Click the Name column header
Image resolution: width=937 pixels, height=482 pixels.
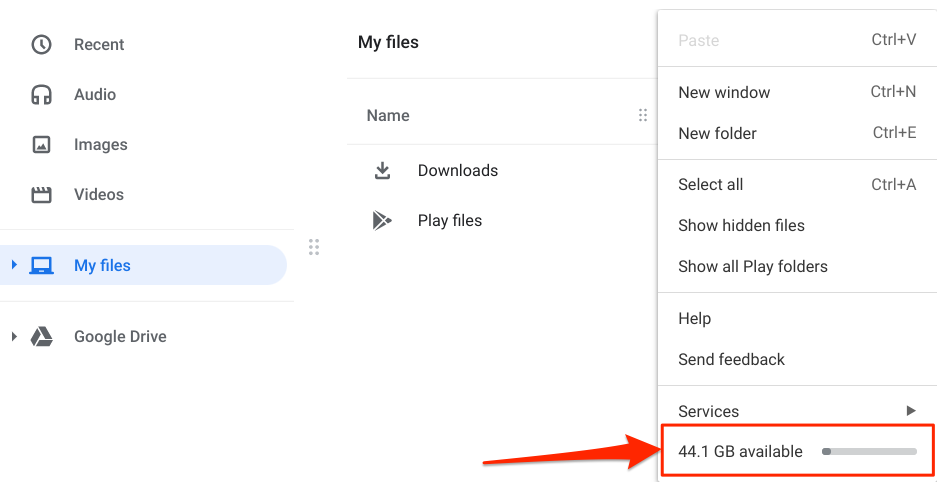388,116
